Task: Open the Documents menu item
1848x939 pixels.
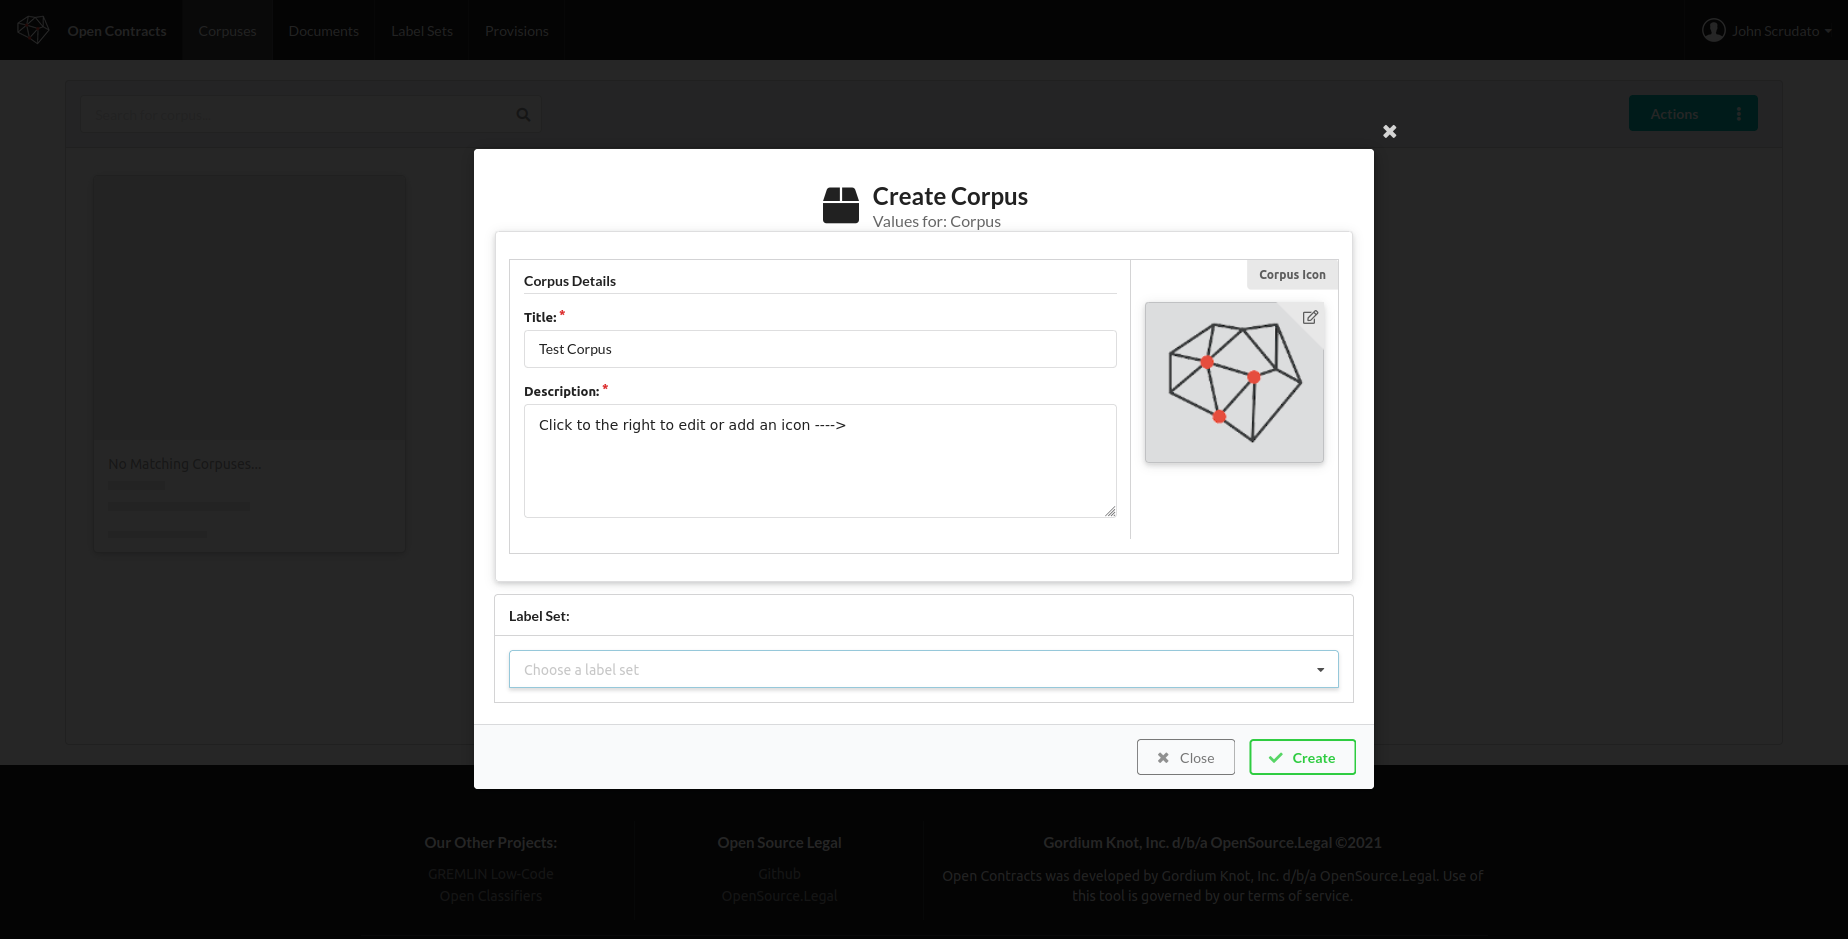Action: (323, 31)
